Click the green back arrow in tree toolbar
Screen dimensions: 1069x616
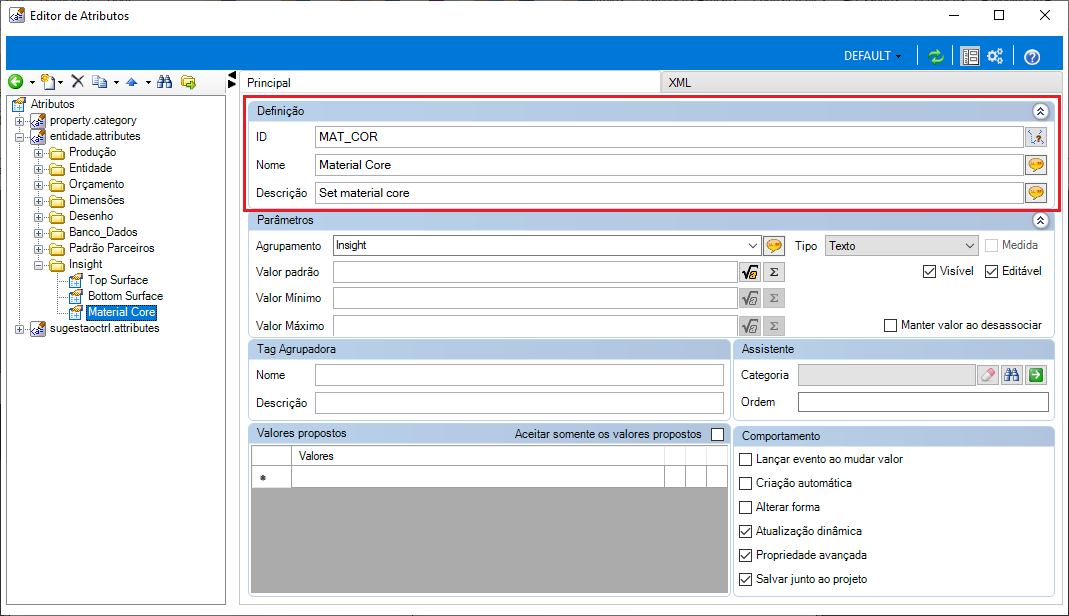pos(16,82)
